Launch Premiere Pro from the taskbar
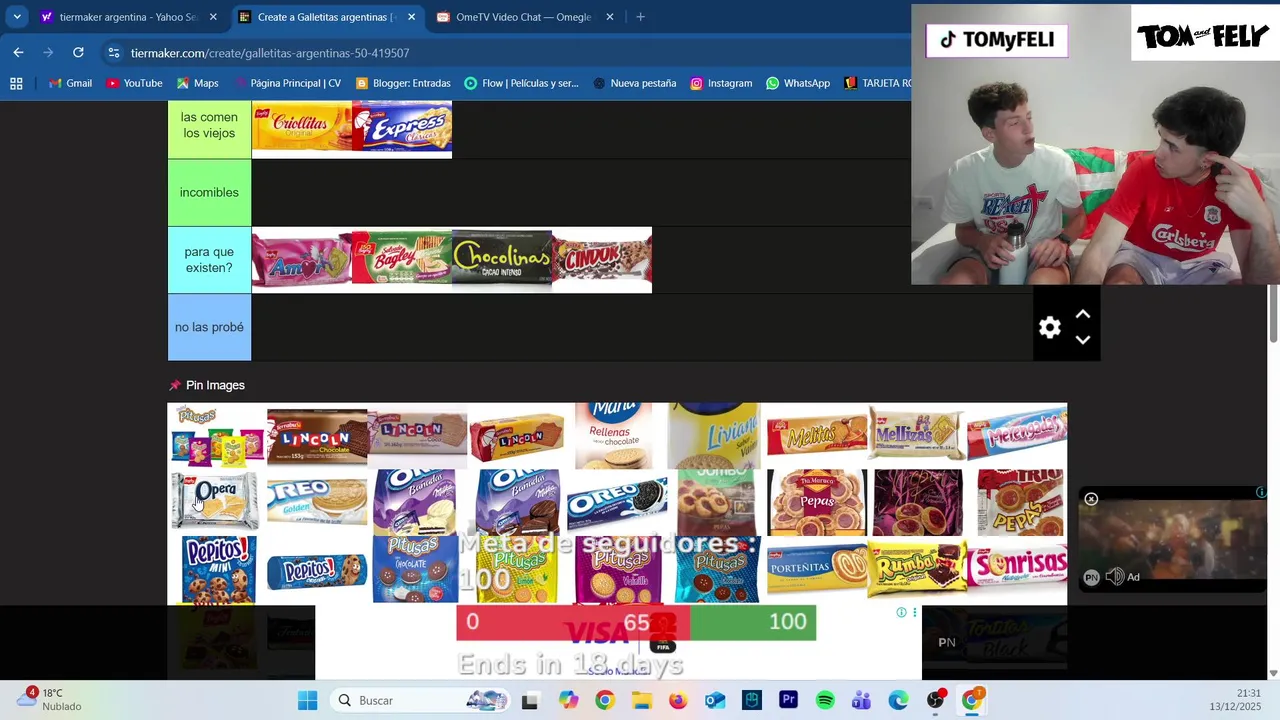Viewport: 1280px width, 720px height. [788, 700]
